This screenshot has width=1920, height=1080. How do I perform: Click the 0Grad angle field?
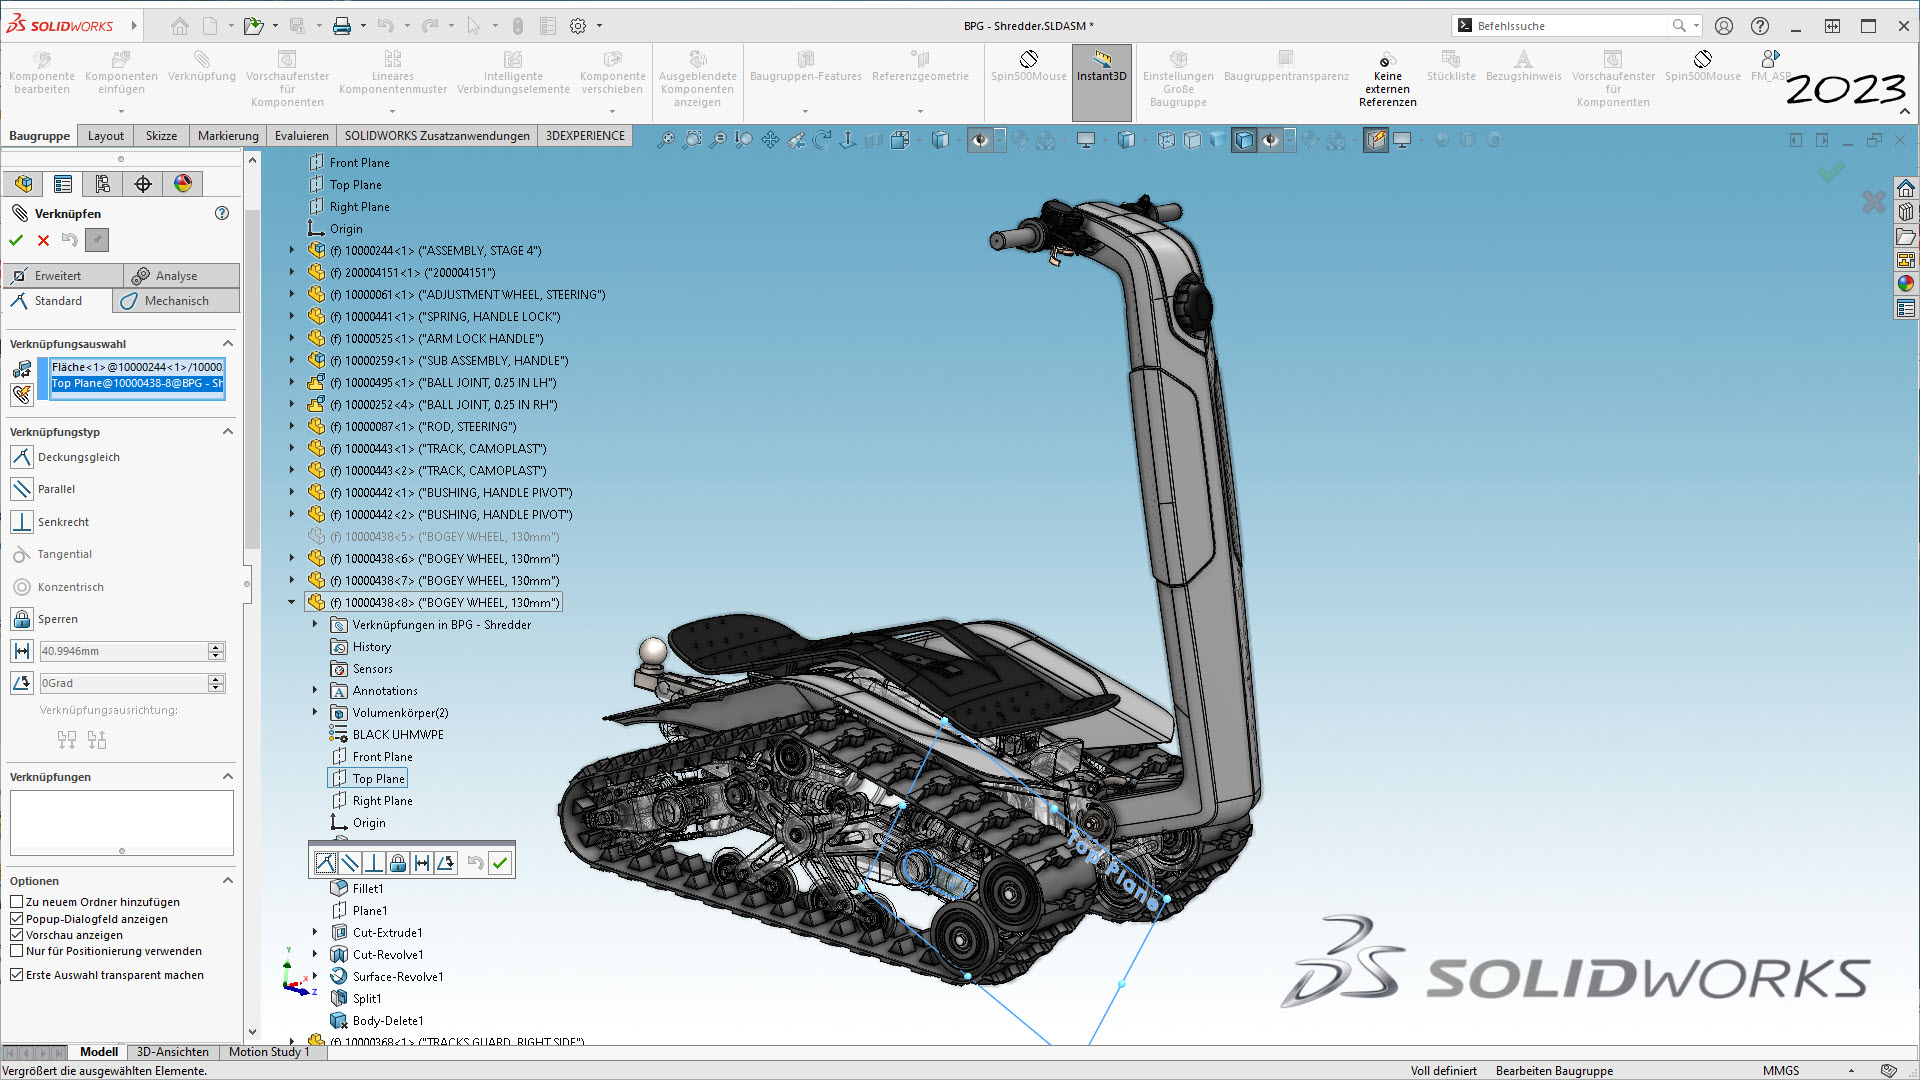[123, 683]
